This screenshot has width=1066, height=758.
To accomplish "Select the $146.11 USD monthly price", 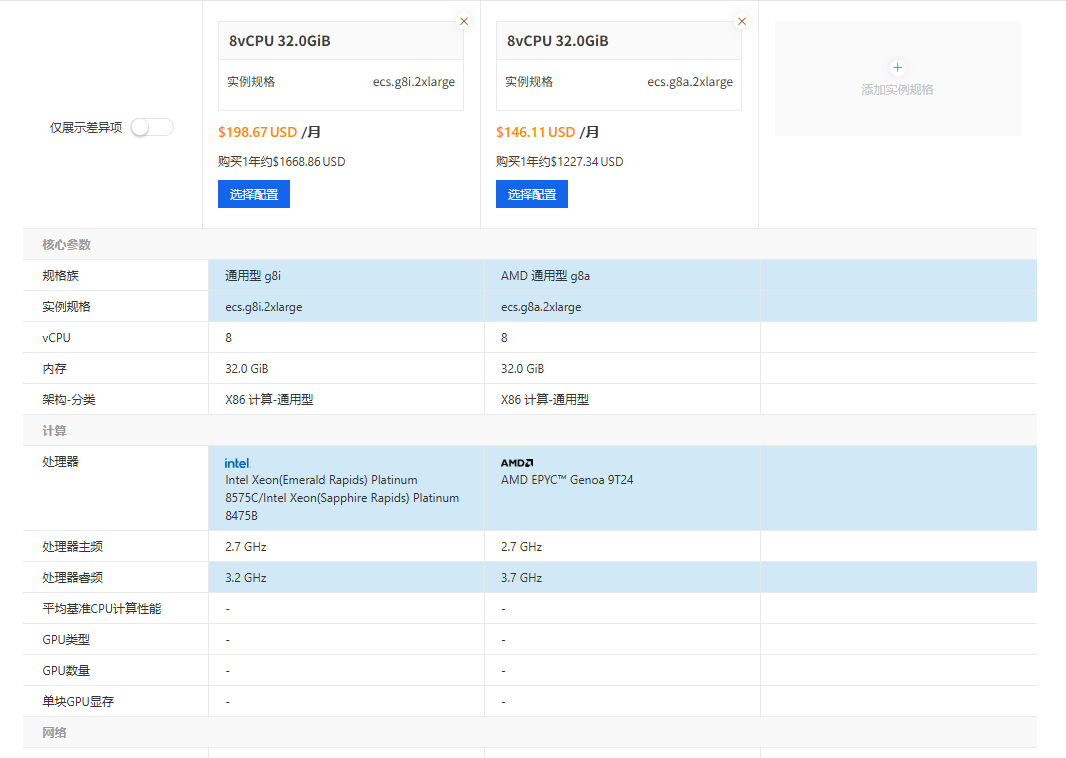I will [x=535, y=132].
